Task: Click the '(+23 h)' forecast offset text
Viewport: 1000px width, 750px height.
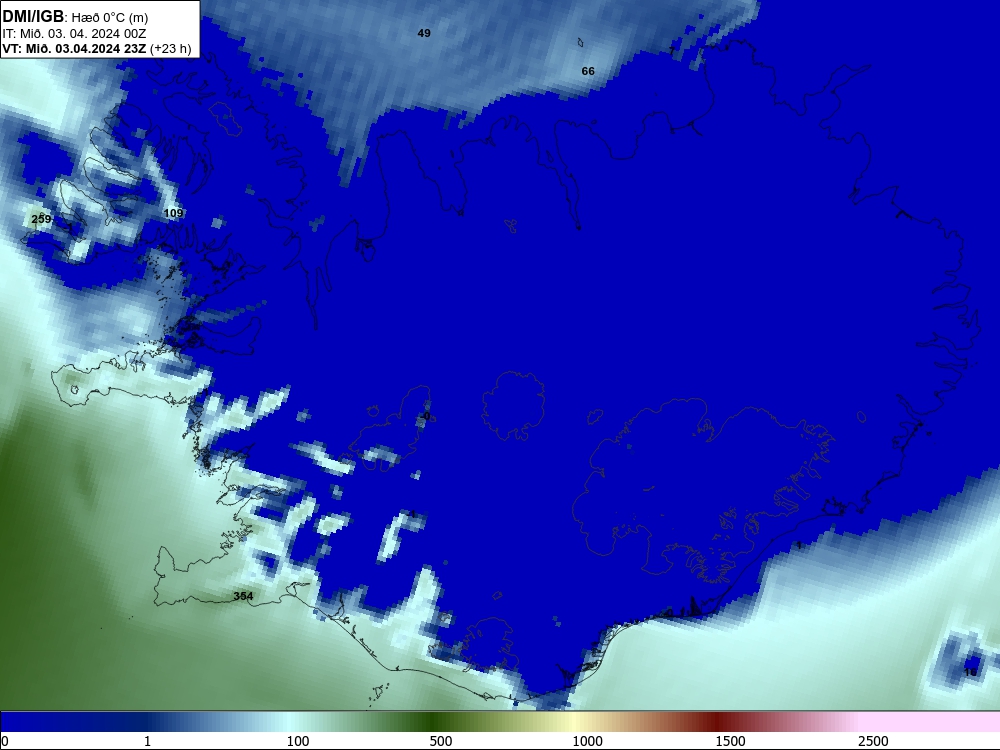Action: pos(170,48)
